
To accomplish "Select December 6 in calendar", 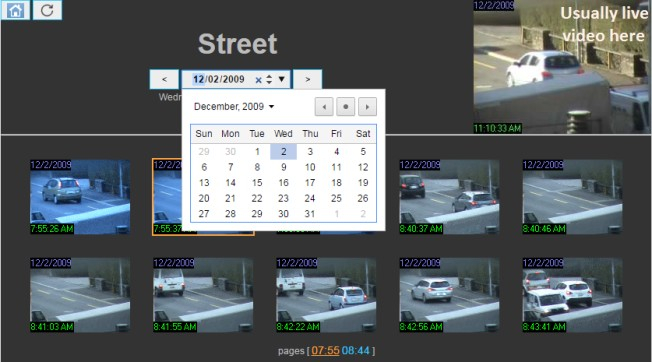I will [204, 167].
